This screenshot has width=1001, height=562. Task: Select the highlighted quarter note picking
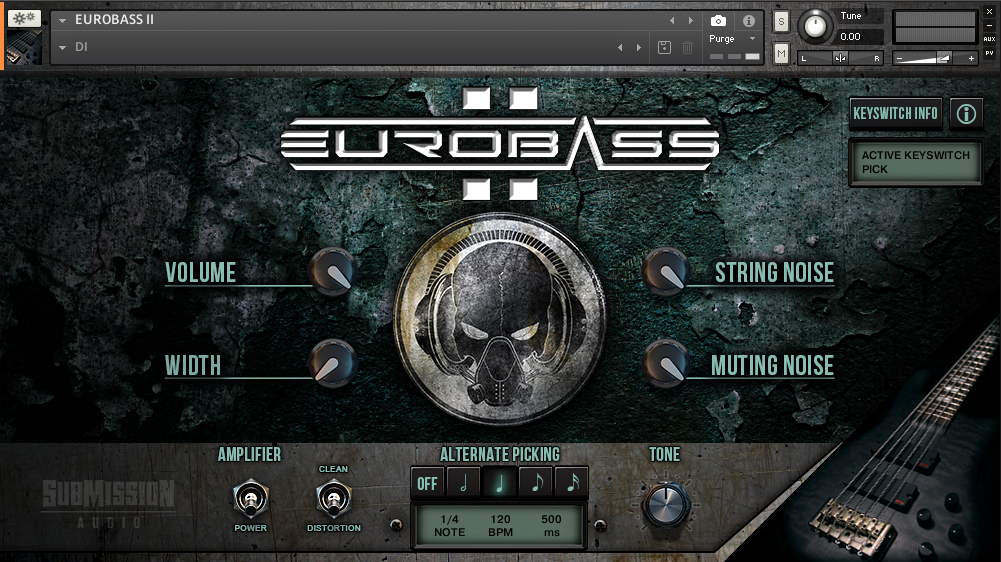click(x=500, y=483)
